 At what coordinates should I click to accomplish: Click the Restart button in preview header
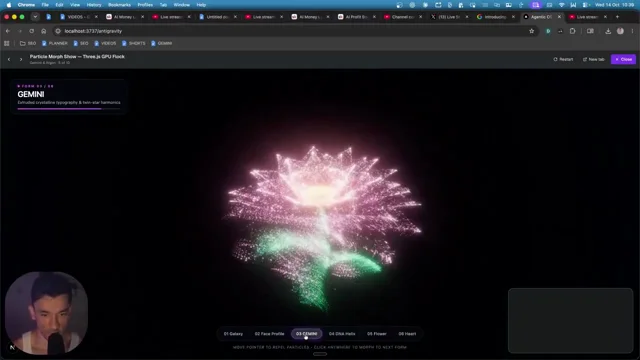[x=563, y=59]
